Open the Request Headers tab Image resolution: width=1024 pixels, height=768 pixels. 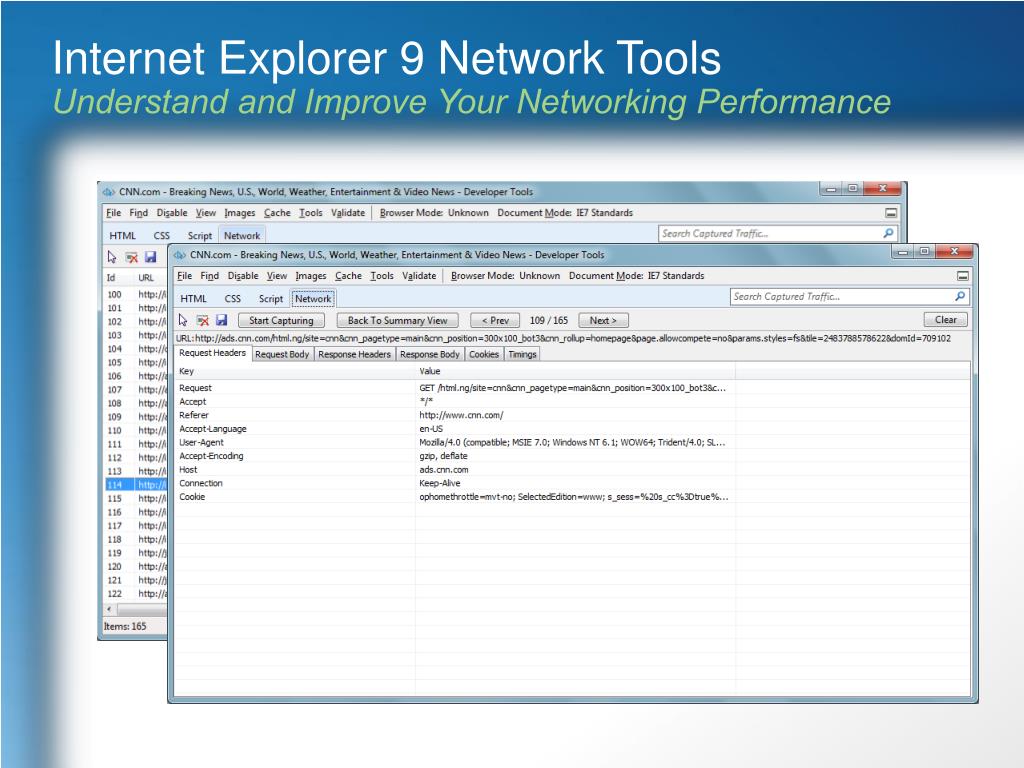[x=212, y=353]
